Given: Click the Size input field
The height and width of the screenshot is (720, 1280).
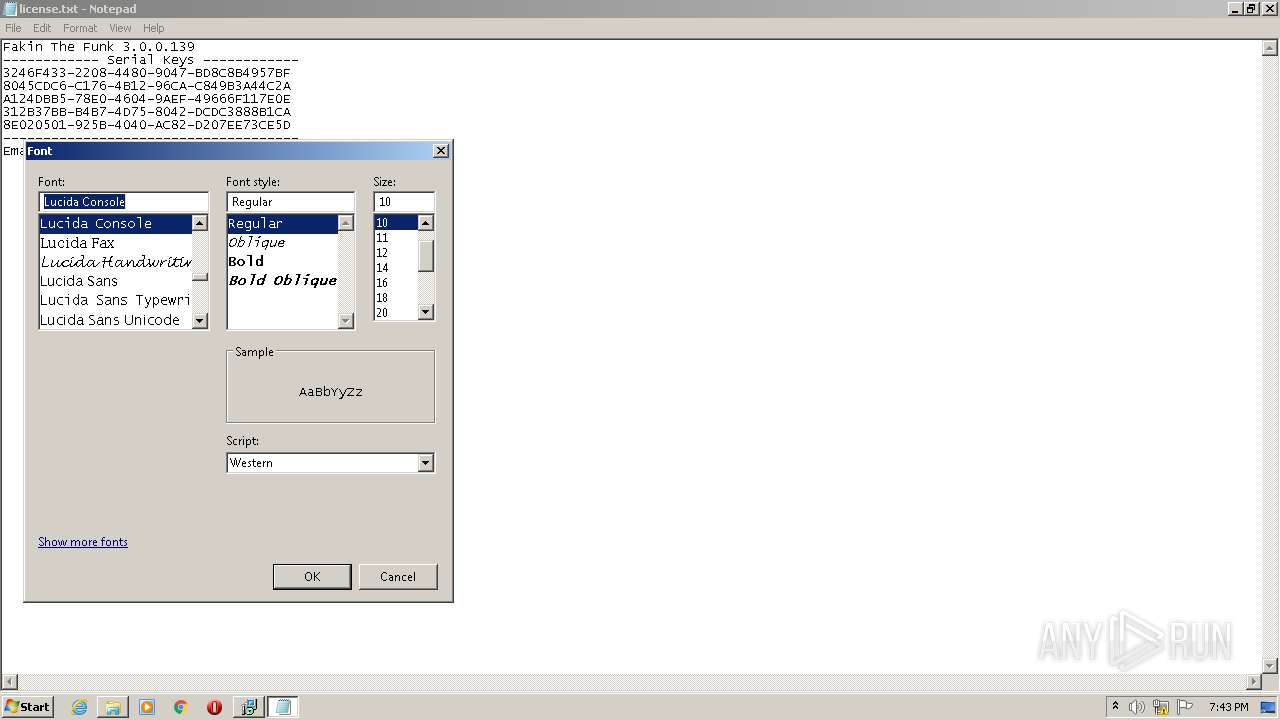Looking at the screenshot, I should tap(404, 202).
